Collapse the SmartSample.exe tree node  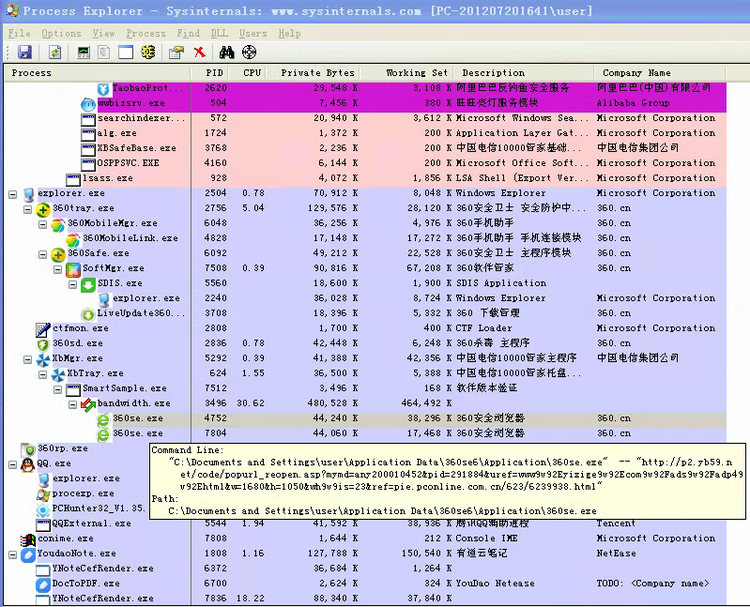click(x=58, y=389)
